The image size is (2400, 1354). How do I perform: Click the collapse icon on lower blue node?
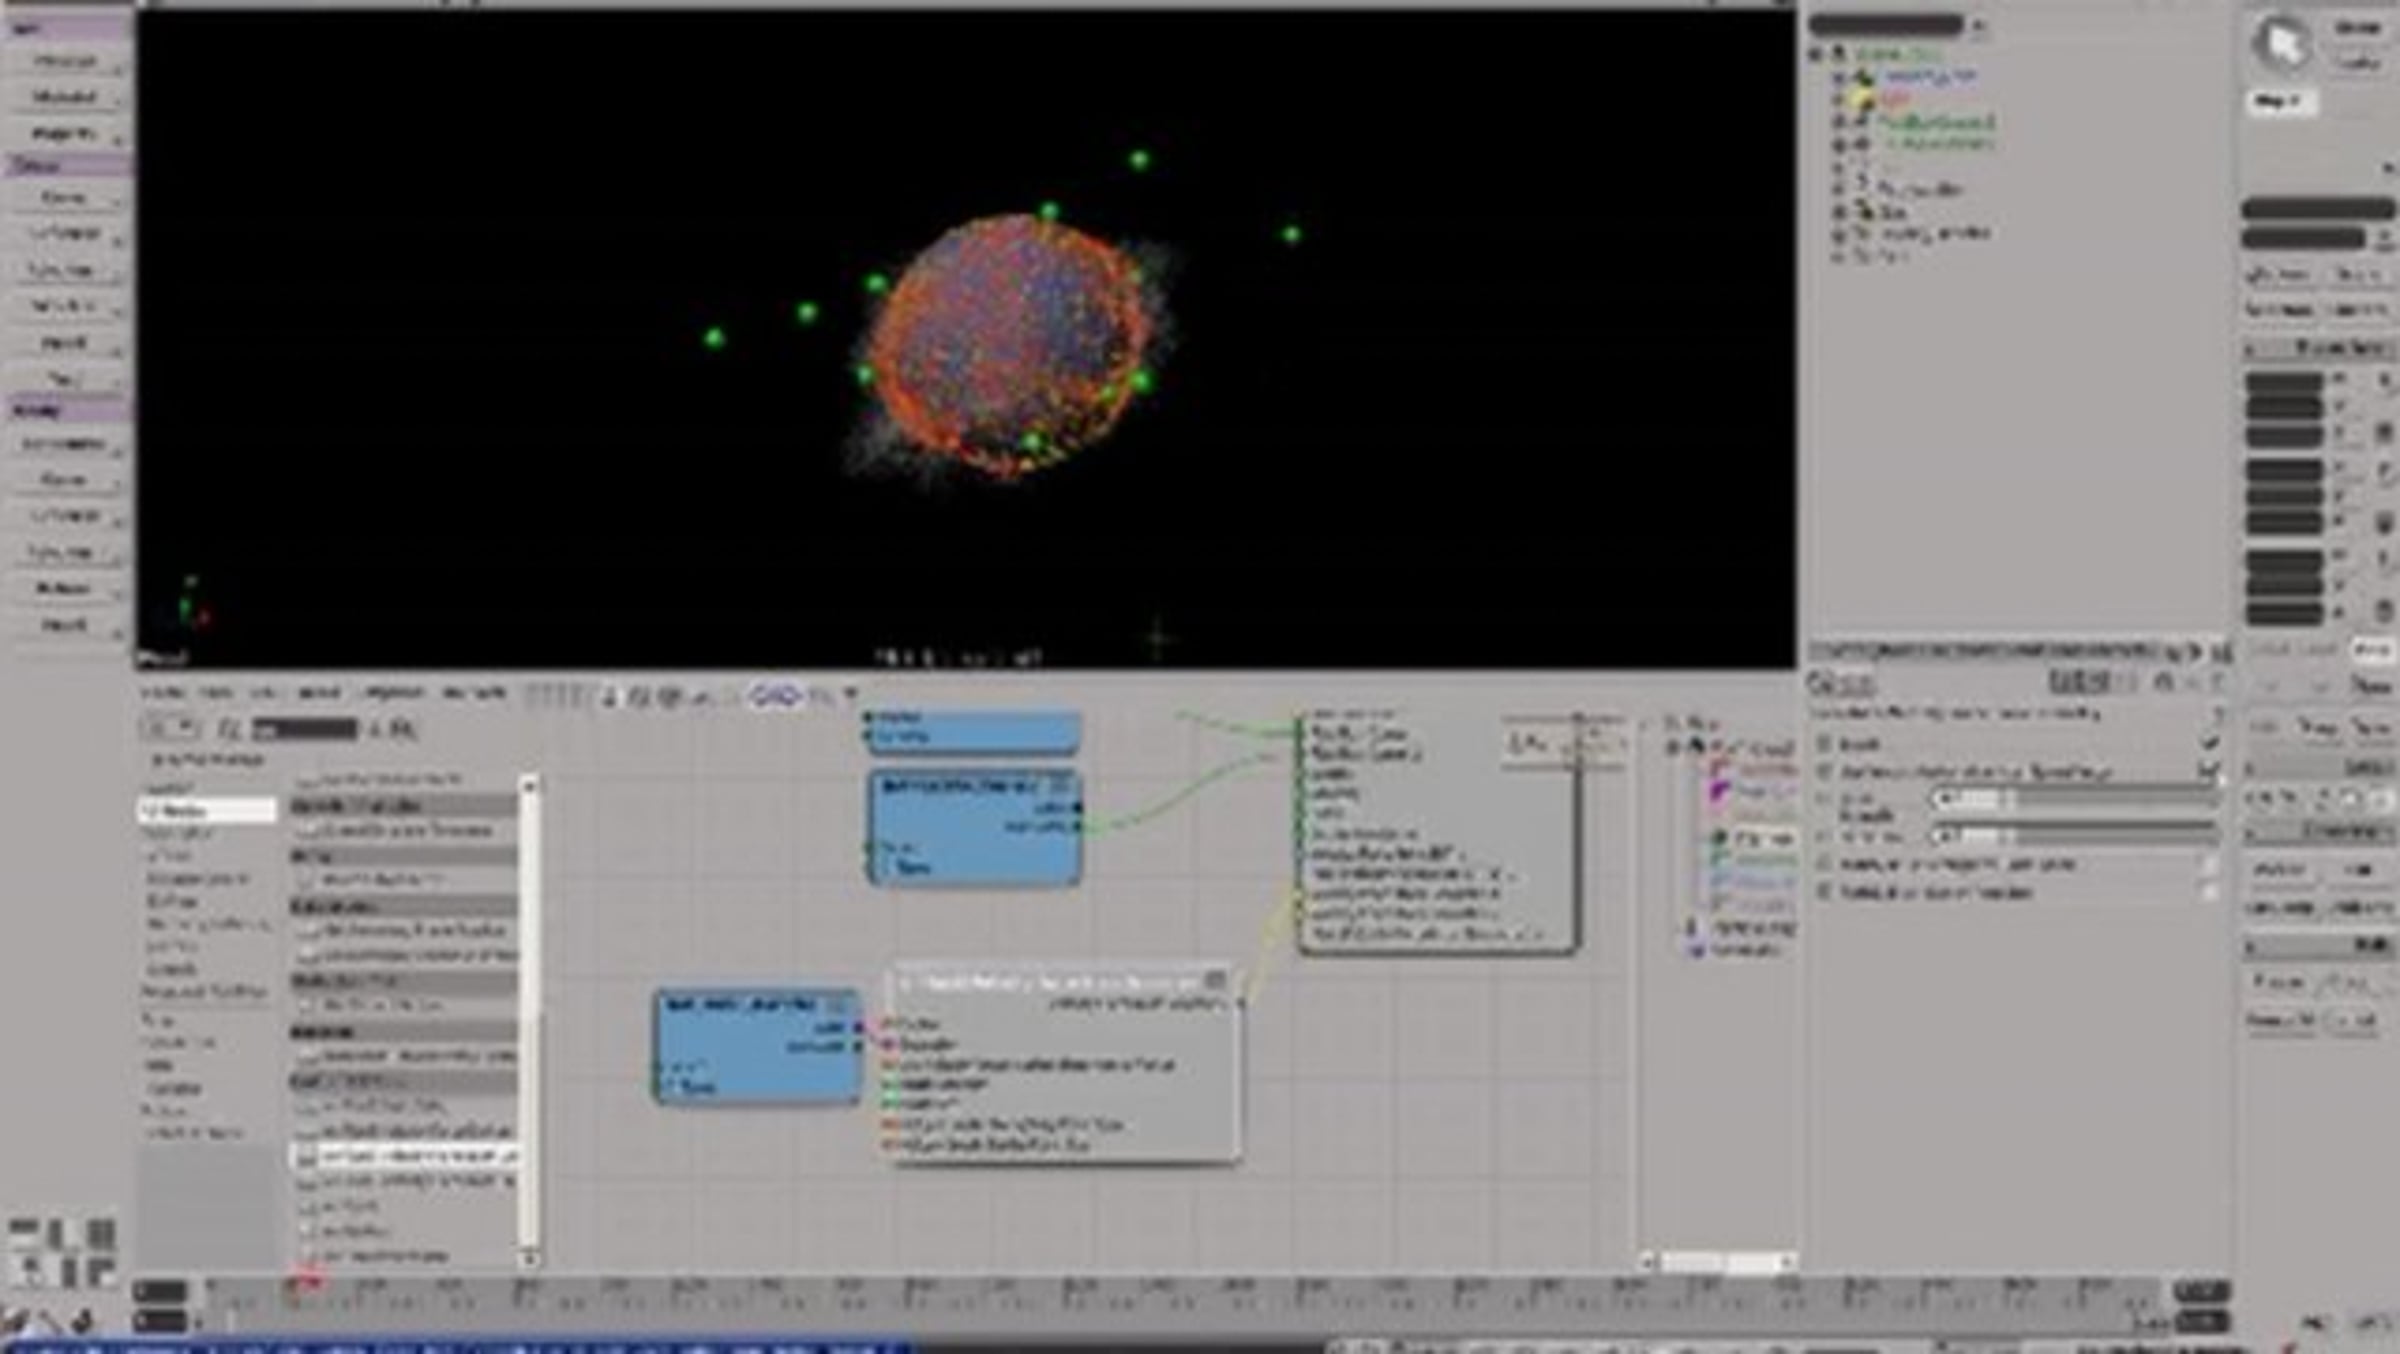[x=841, y=1003]
